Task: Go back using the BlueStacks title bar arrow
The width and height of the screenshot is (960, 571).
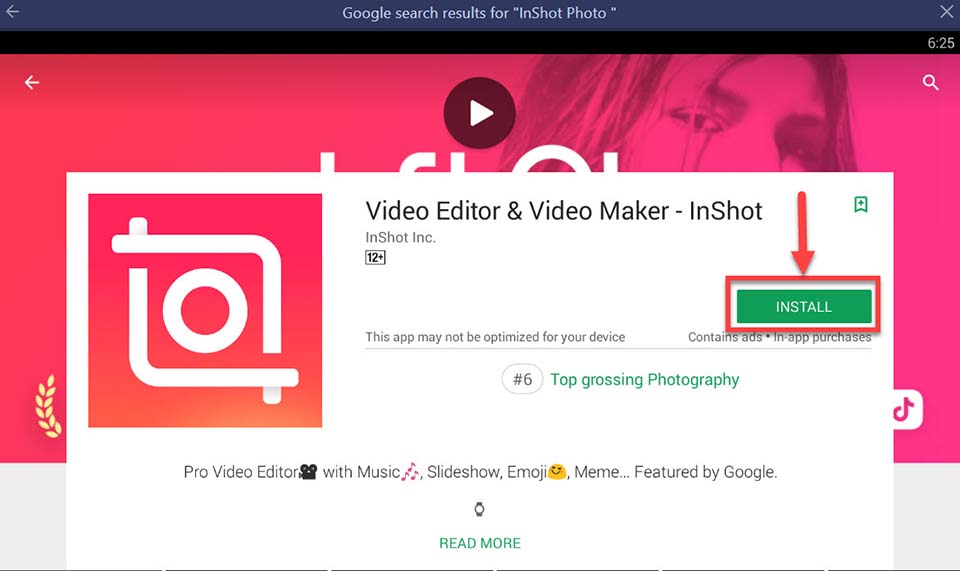Action: (12, 11)
